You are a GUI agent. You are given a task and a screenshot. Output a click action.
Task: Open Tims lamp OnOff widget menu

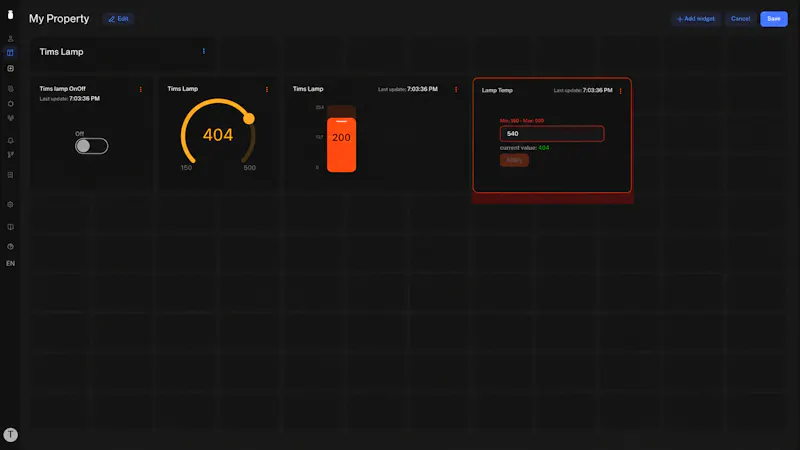141,89
